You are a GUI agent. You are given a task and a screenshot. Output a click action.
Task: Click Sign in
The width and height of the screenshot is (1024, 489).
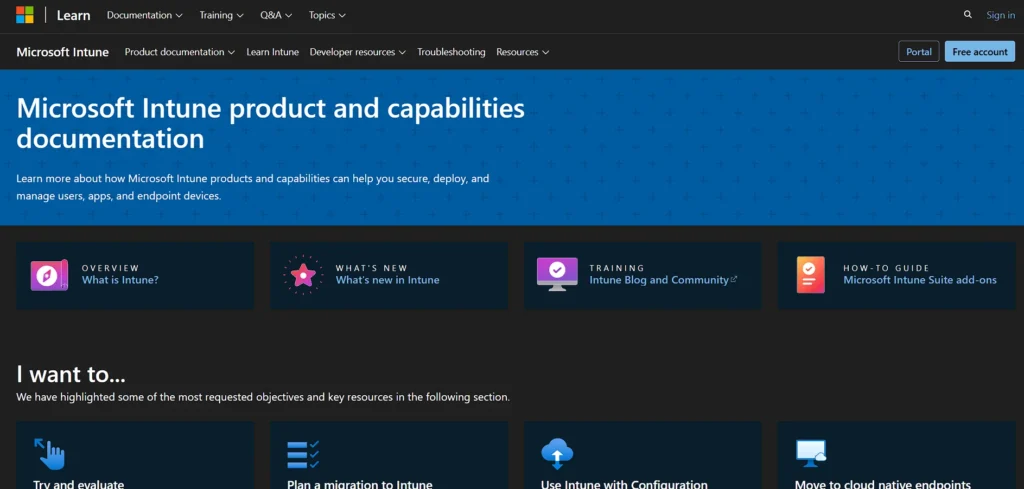1000,15
